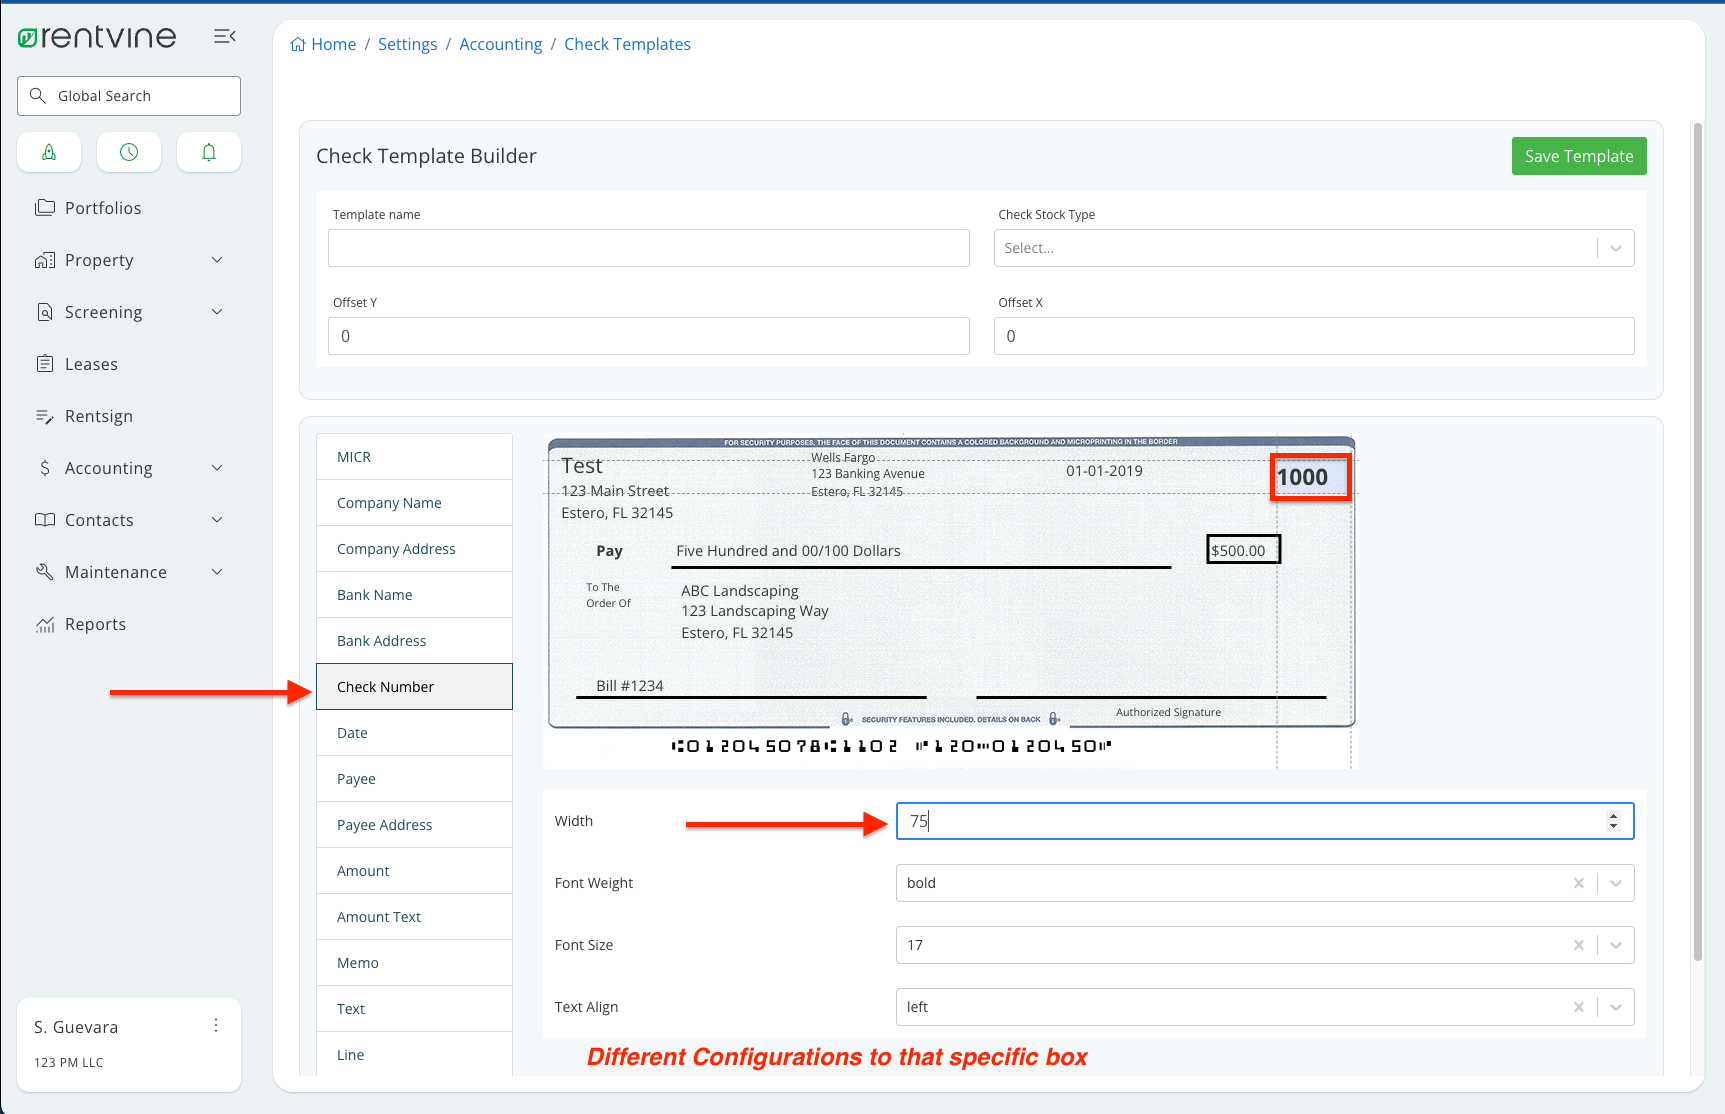
Task: Clear the Font Size 17 value
Action: [x=1579, y=945]
